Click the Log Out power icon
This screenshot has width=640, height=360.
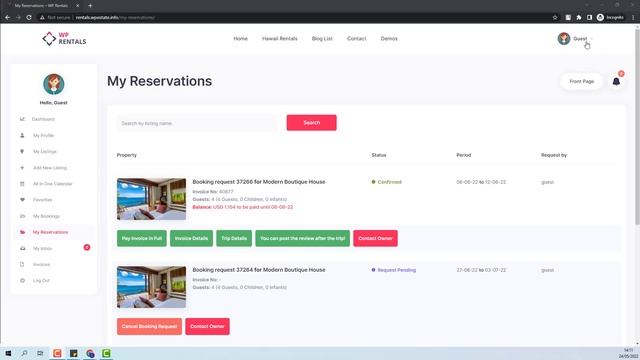point(22,280)
